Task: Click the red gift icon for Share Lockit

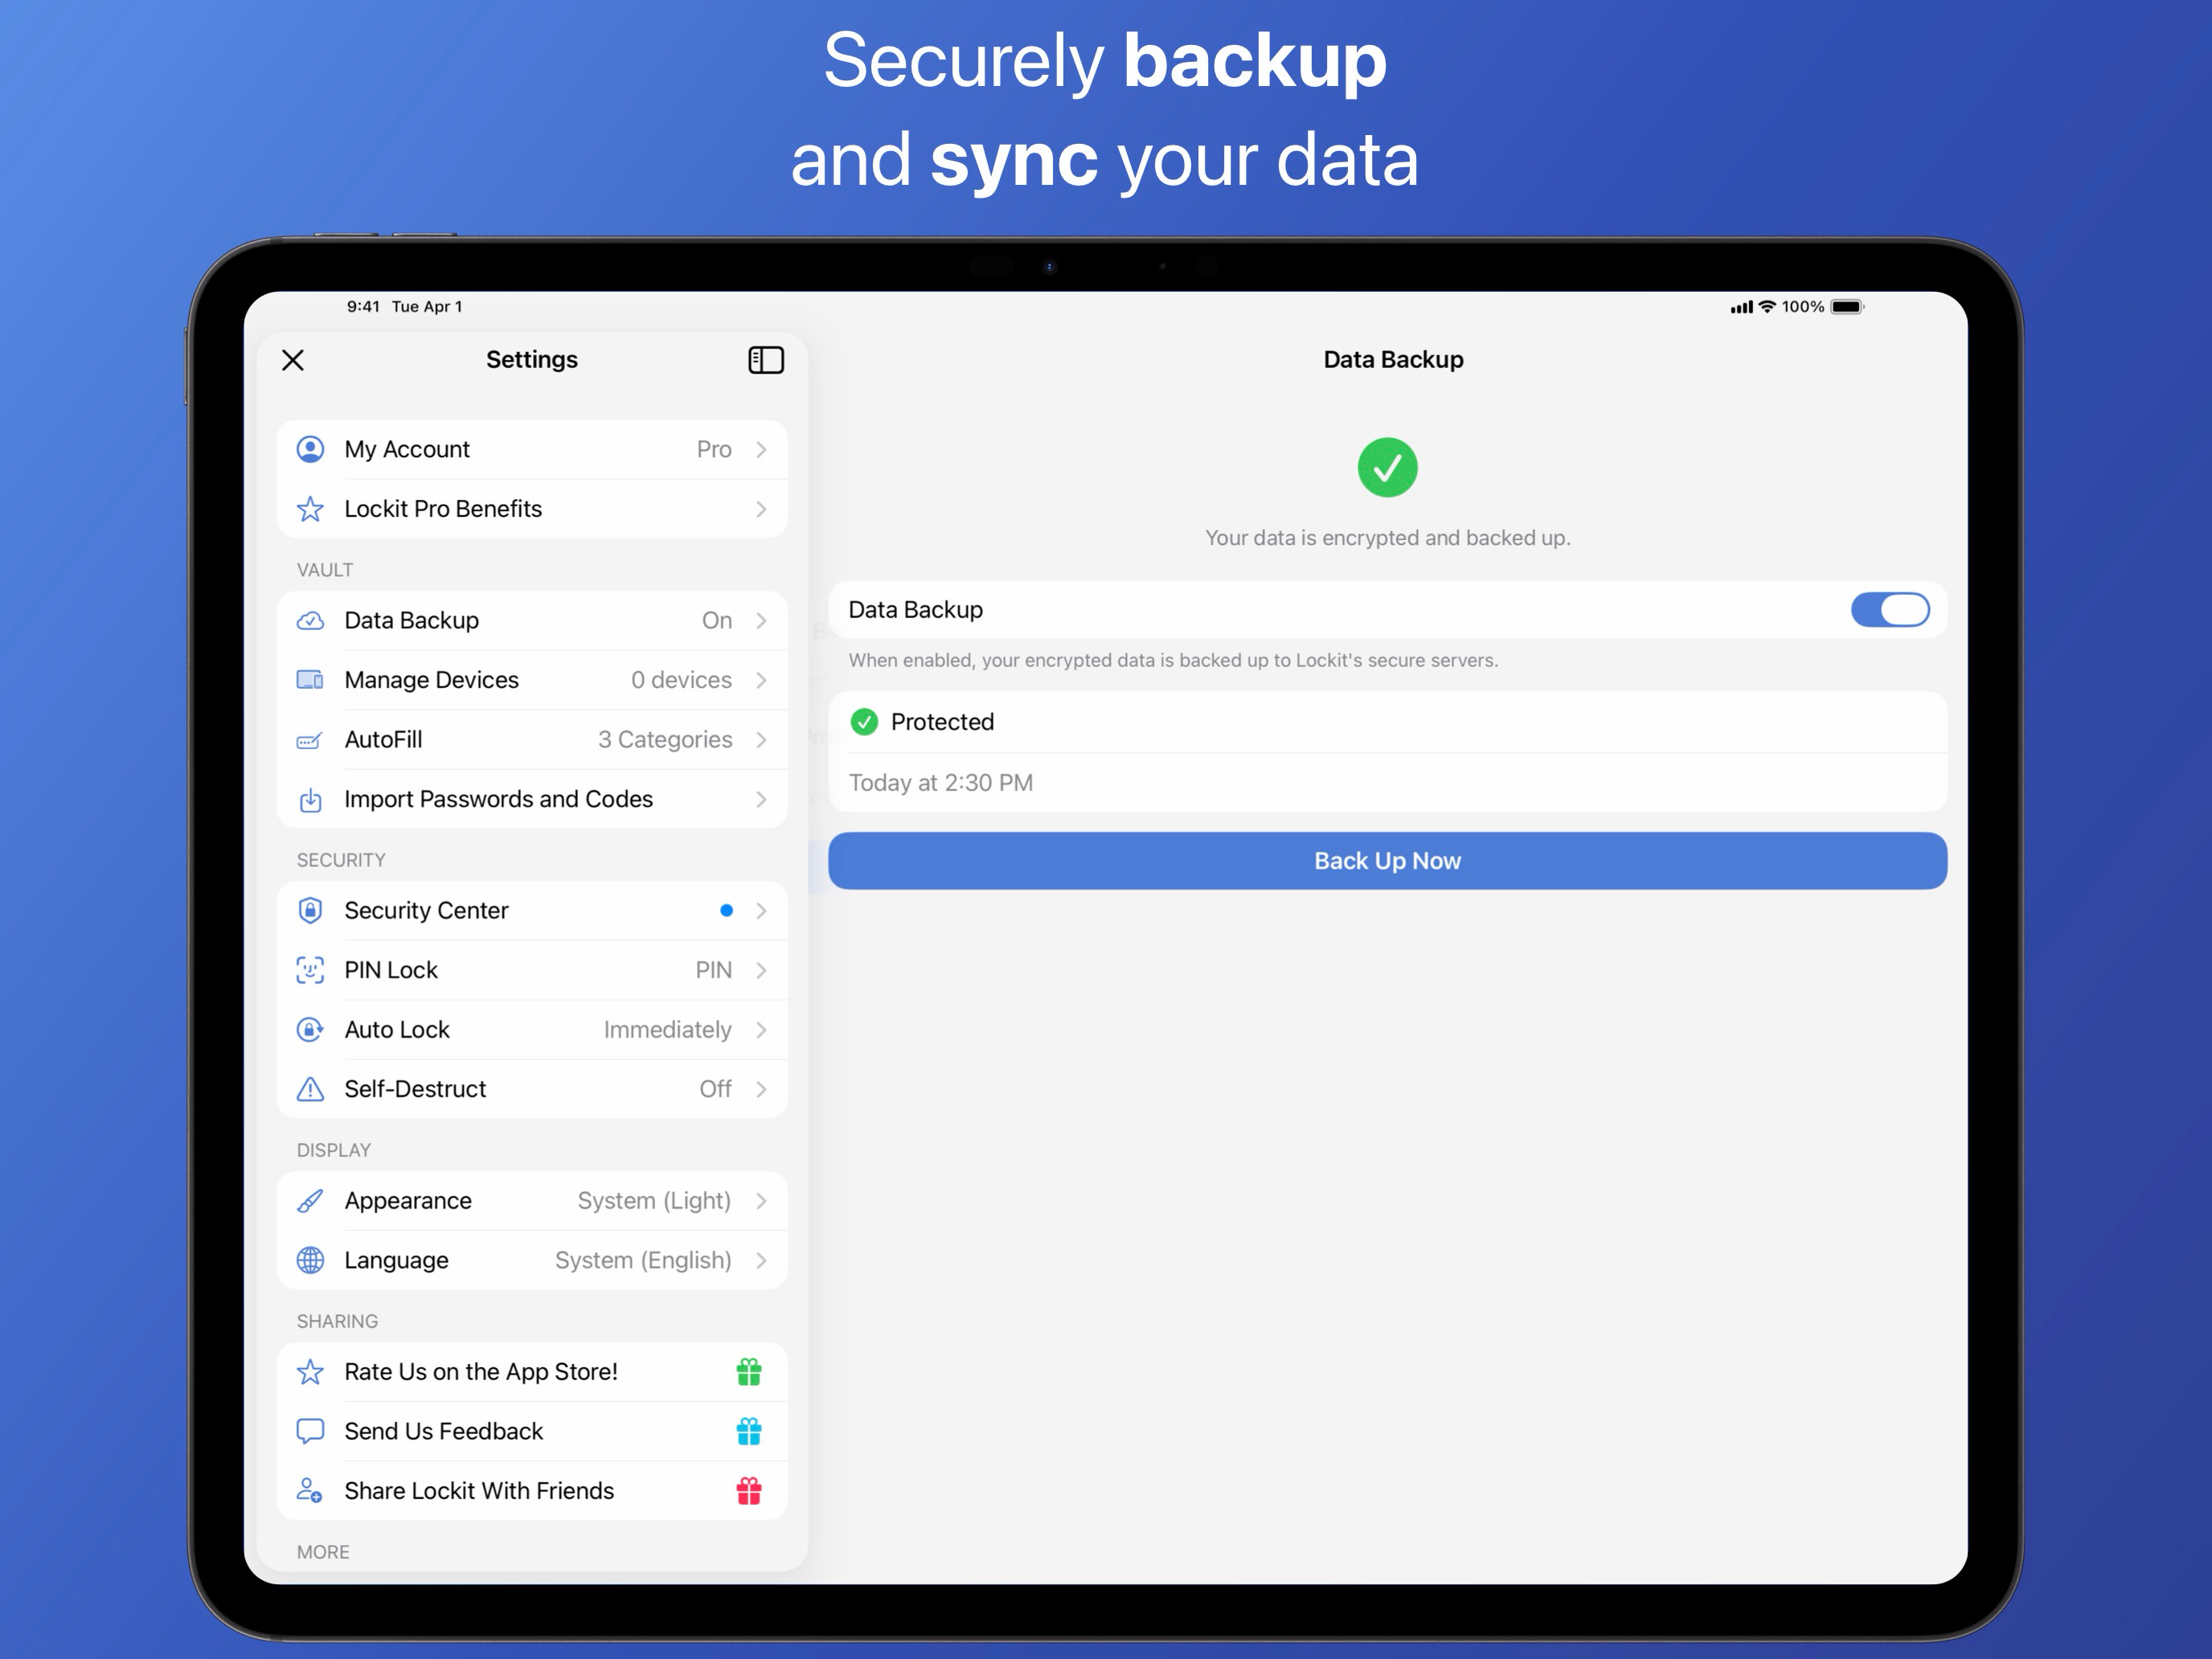Action: tap(749, 1491)
